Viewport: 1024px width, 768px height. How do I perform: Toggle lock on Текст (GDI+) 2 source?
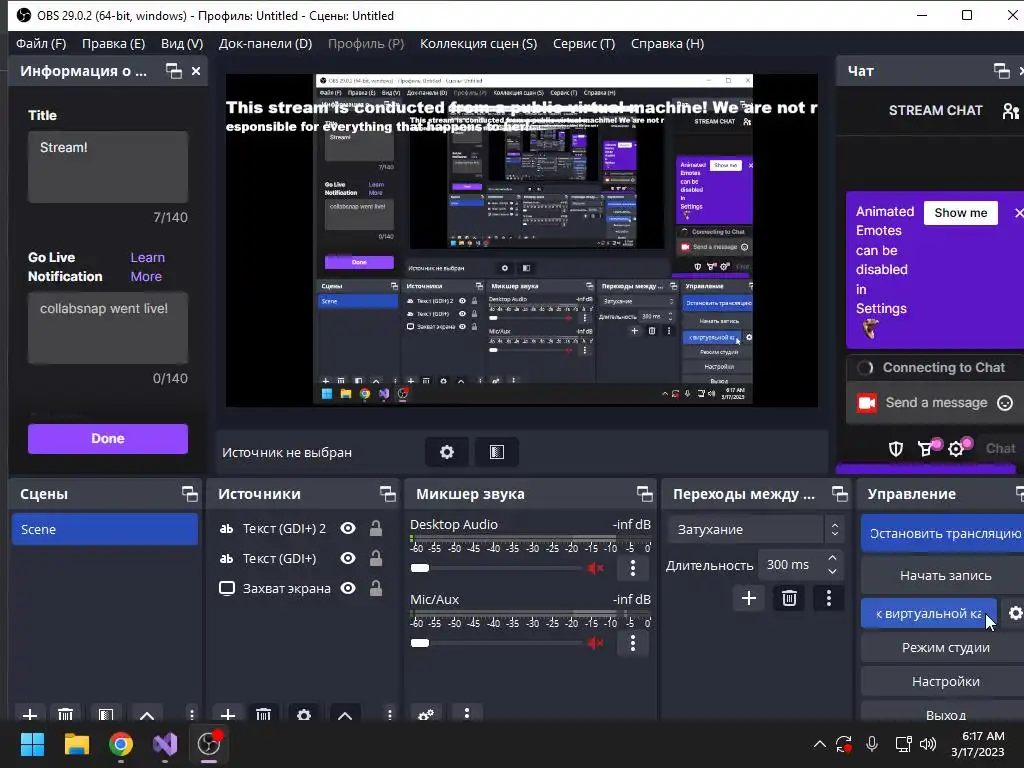(x=376, y=528)
